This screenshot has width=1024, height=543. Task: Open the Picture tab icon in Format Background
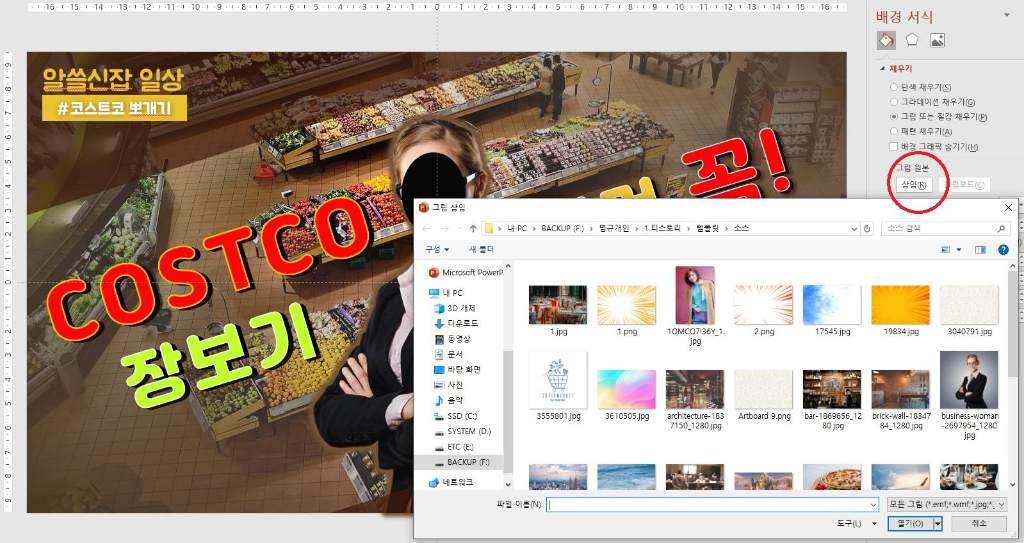tap(937, 41)
